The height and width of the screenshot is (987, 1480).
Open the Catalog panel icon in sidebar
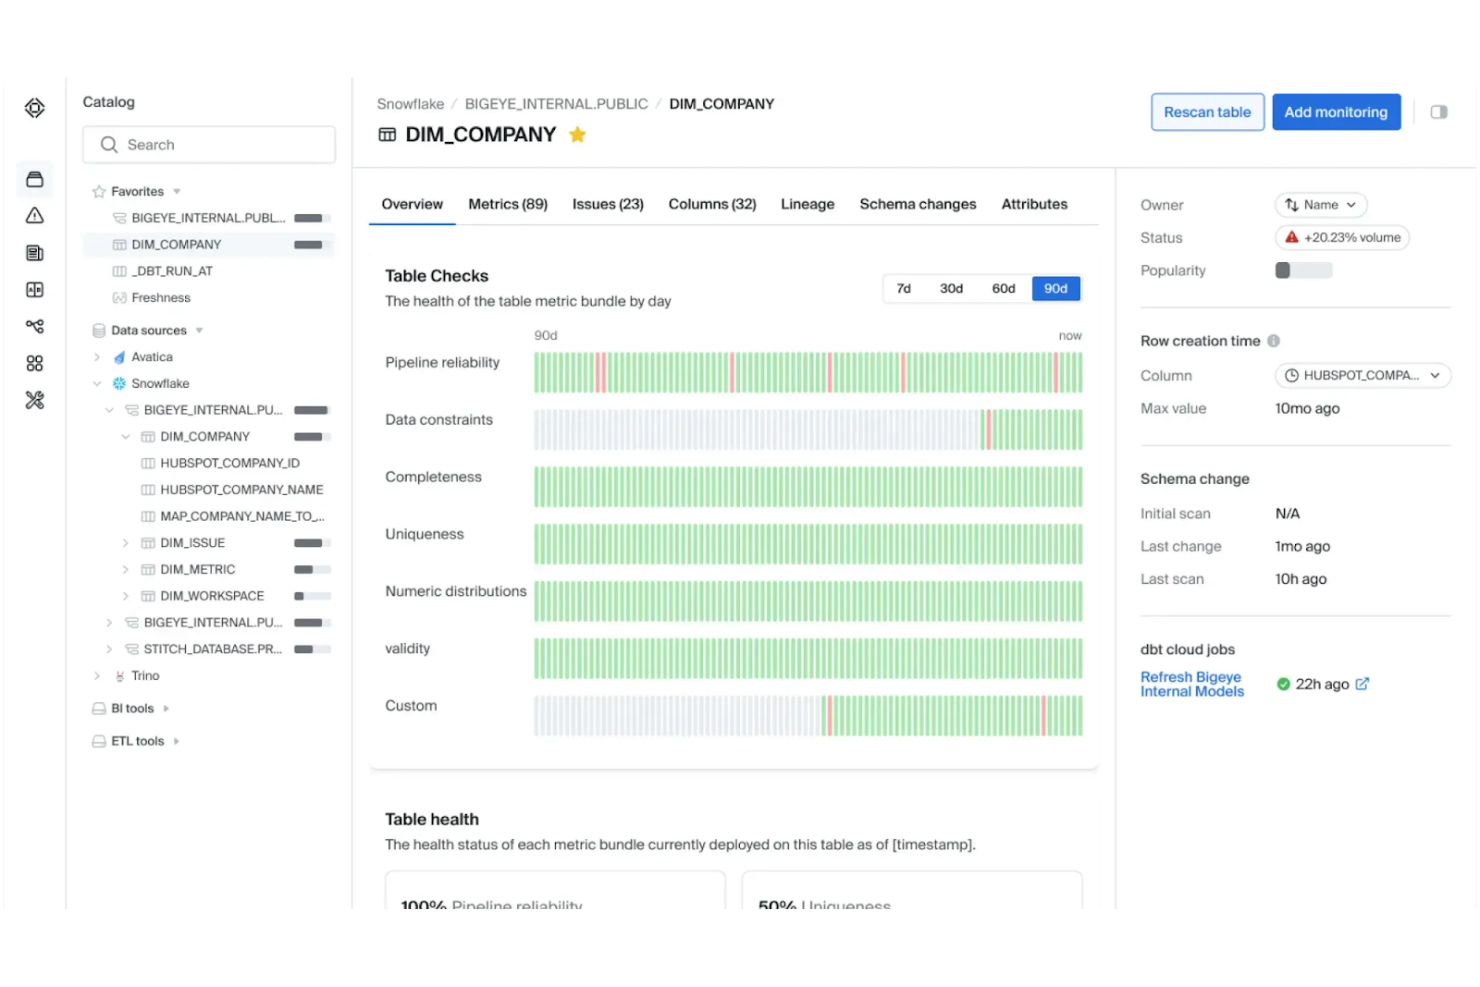click(34, 178)
